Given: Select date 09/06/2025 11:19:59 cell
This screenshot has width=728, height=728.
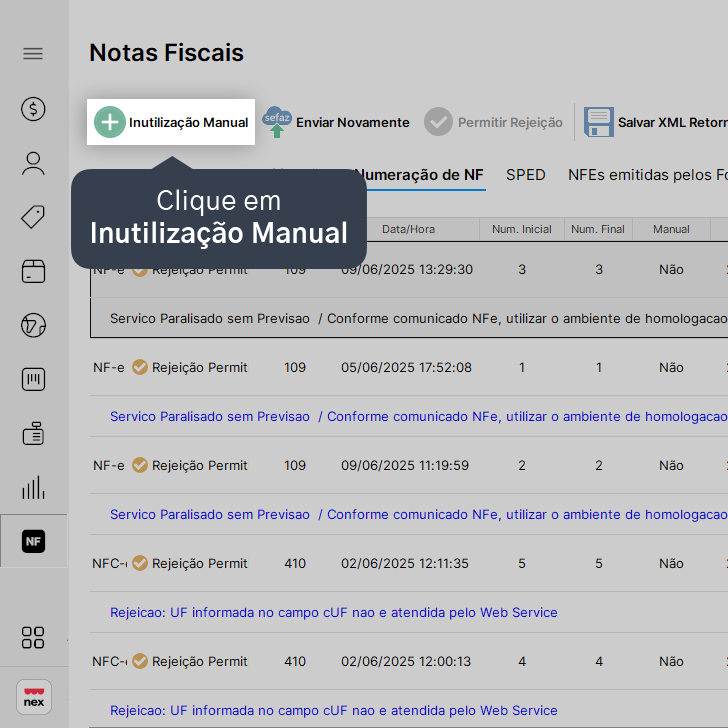Looking at the screenshot, I should [405, 465].
